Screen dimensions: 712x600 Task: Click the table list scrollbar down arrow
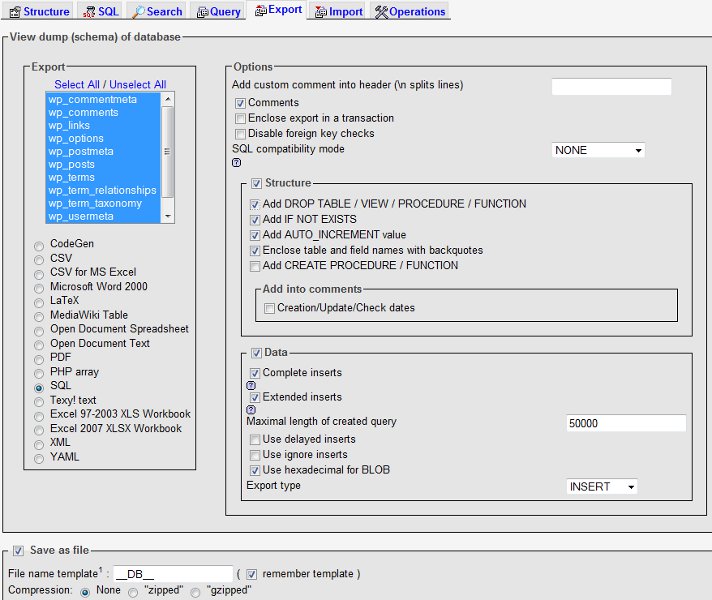168,216
